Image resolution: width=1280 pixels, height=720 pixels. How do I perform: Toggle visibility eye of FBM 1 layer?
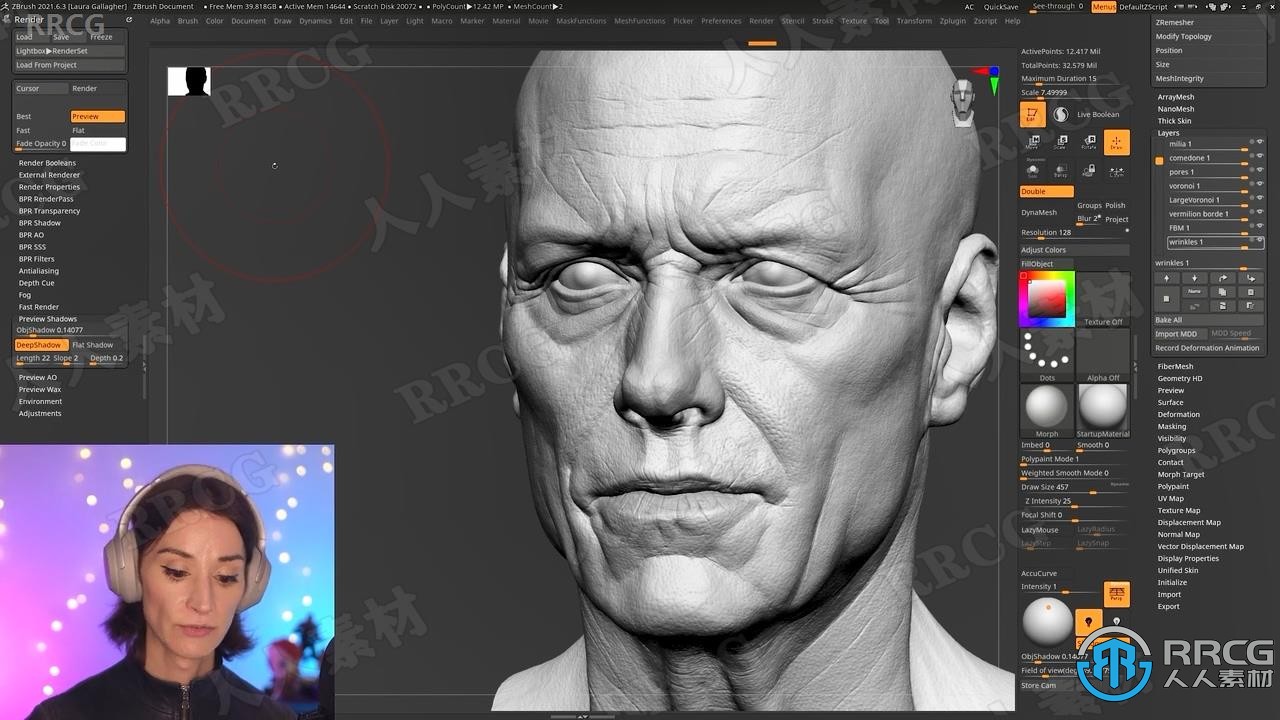[1259, 227]
